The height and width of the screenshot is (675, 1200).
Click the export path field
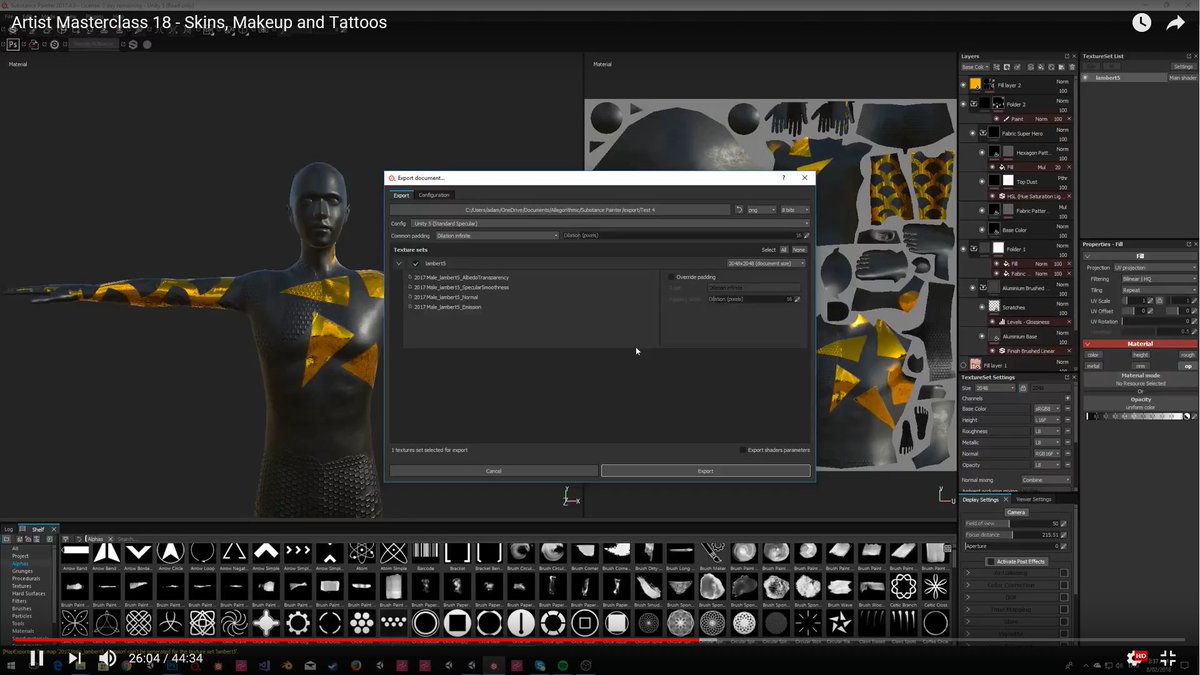[x=560, y=210]
